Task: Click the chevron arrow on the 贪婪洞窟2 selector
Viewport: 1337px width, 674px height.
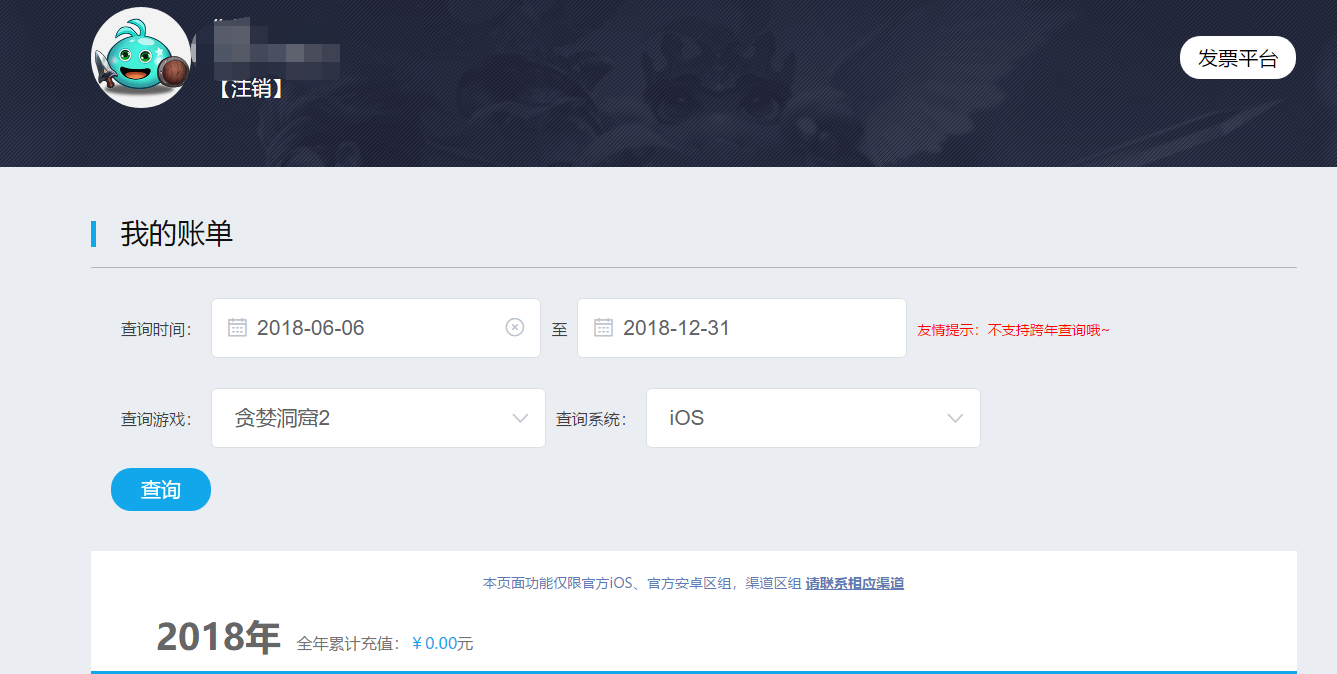Action: point(520,418)
